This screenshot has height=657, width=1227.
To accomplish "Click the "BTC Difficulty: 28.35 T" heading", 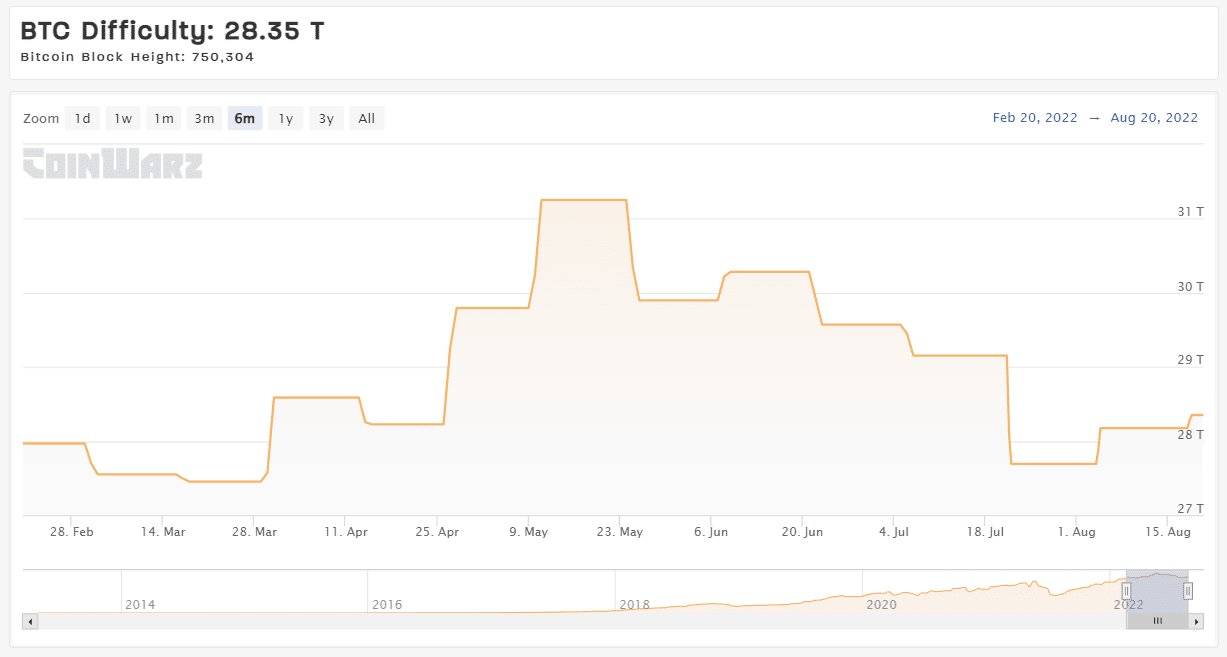I will point(172,31).
